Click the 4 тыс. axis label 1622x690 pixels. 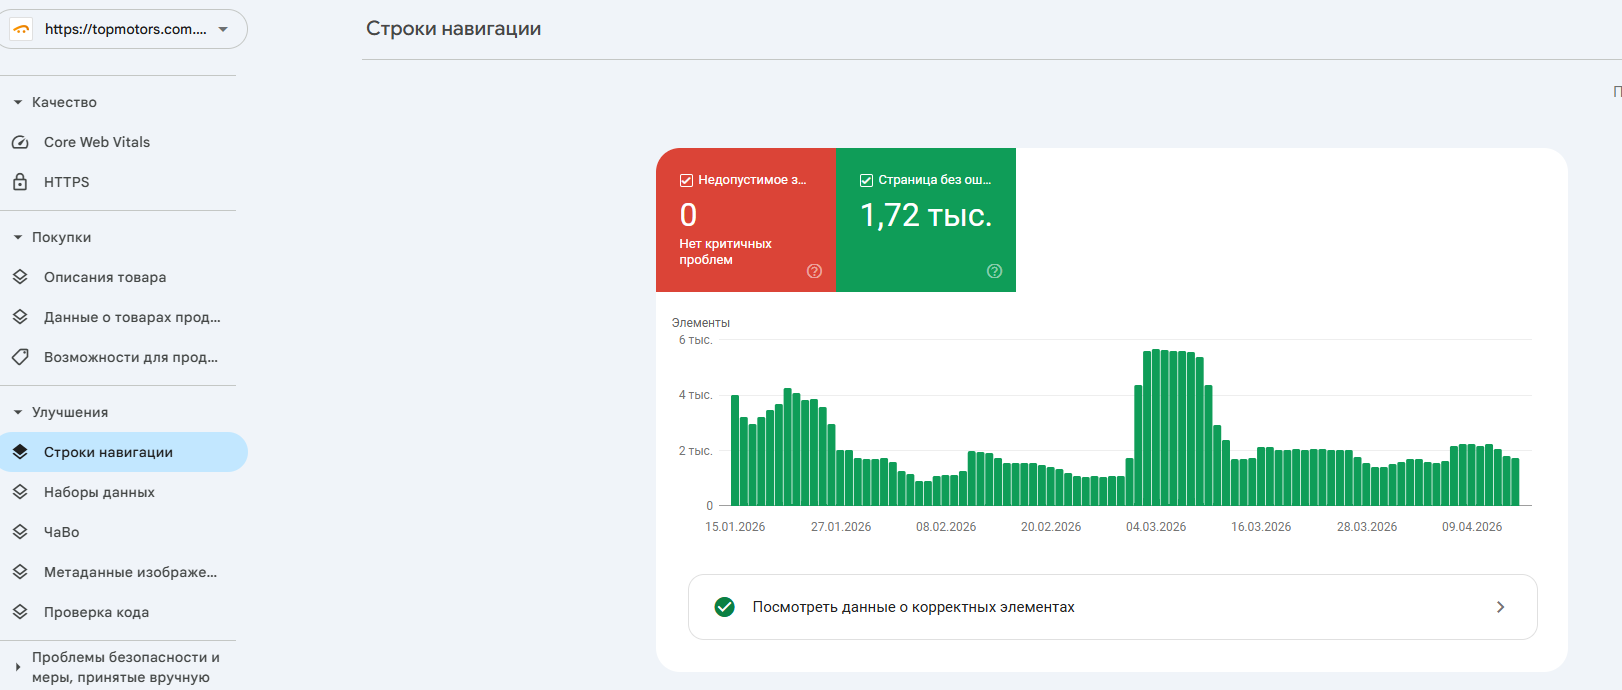click(x=695, y=395)
